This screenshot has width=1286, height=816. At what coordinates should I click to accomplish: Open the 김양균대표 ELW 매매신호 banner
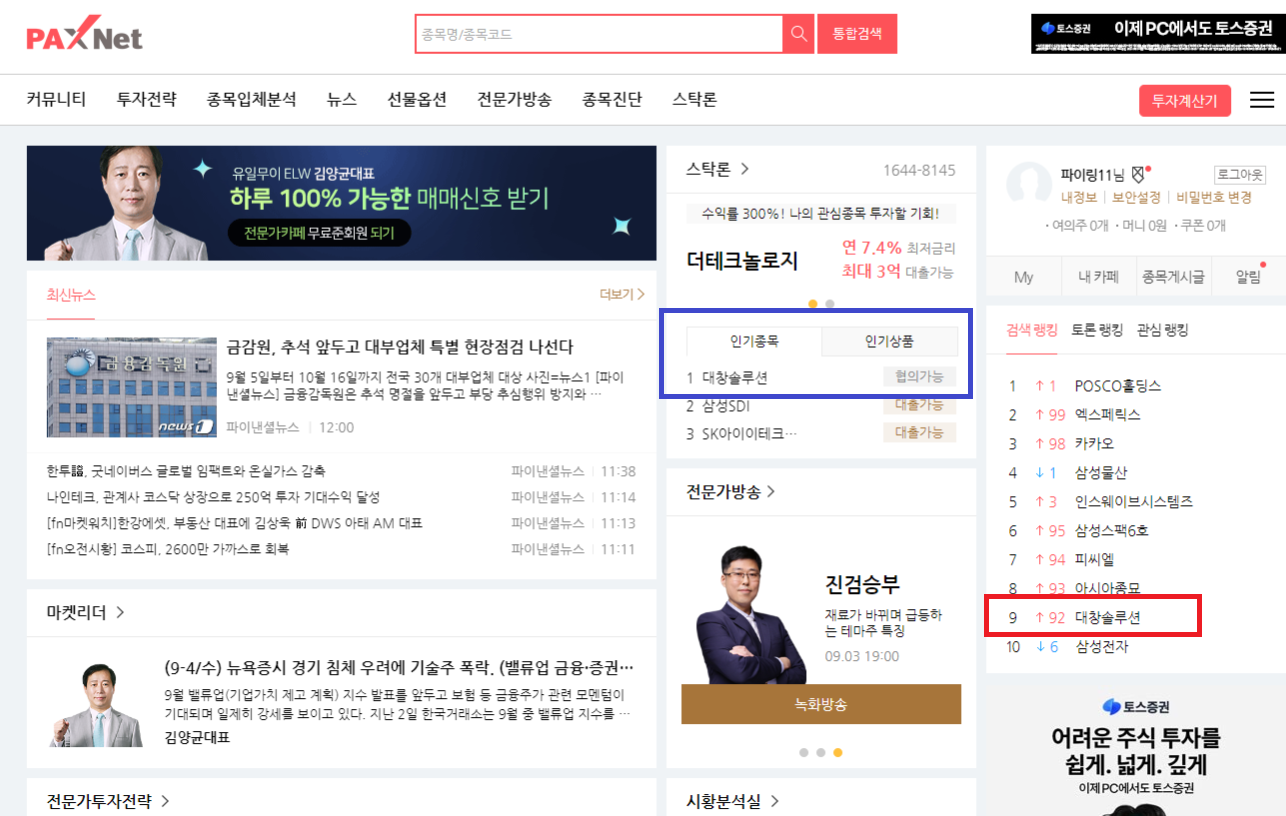341,203
